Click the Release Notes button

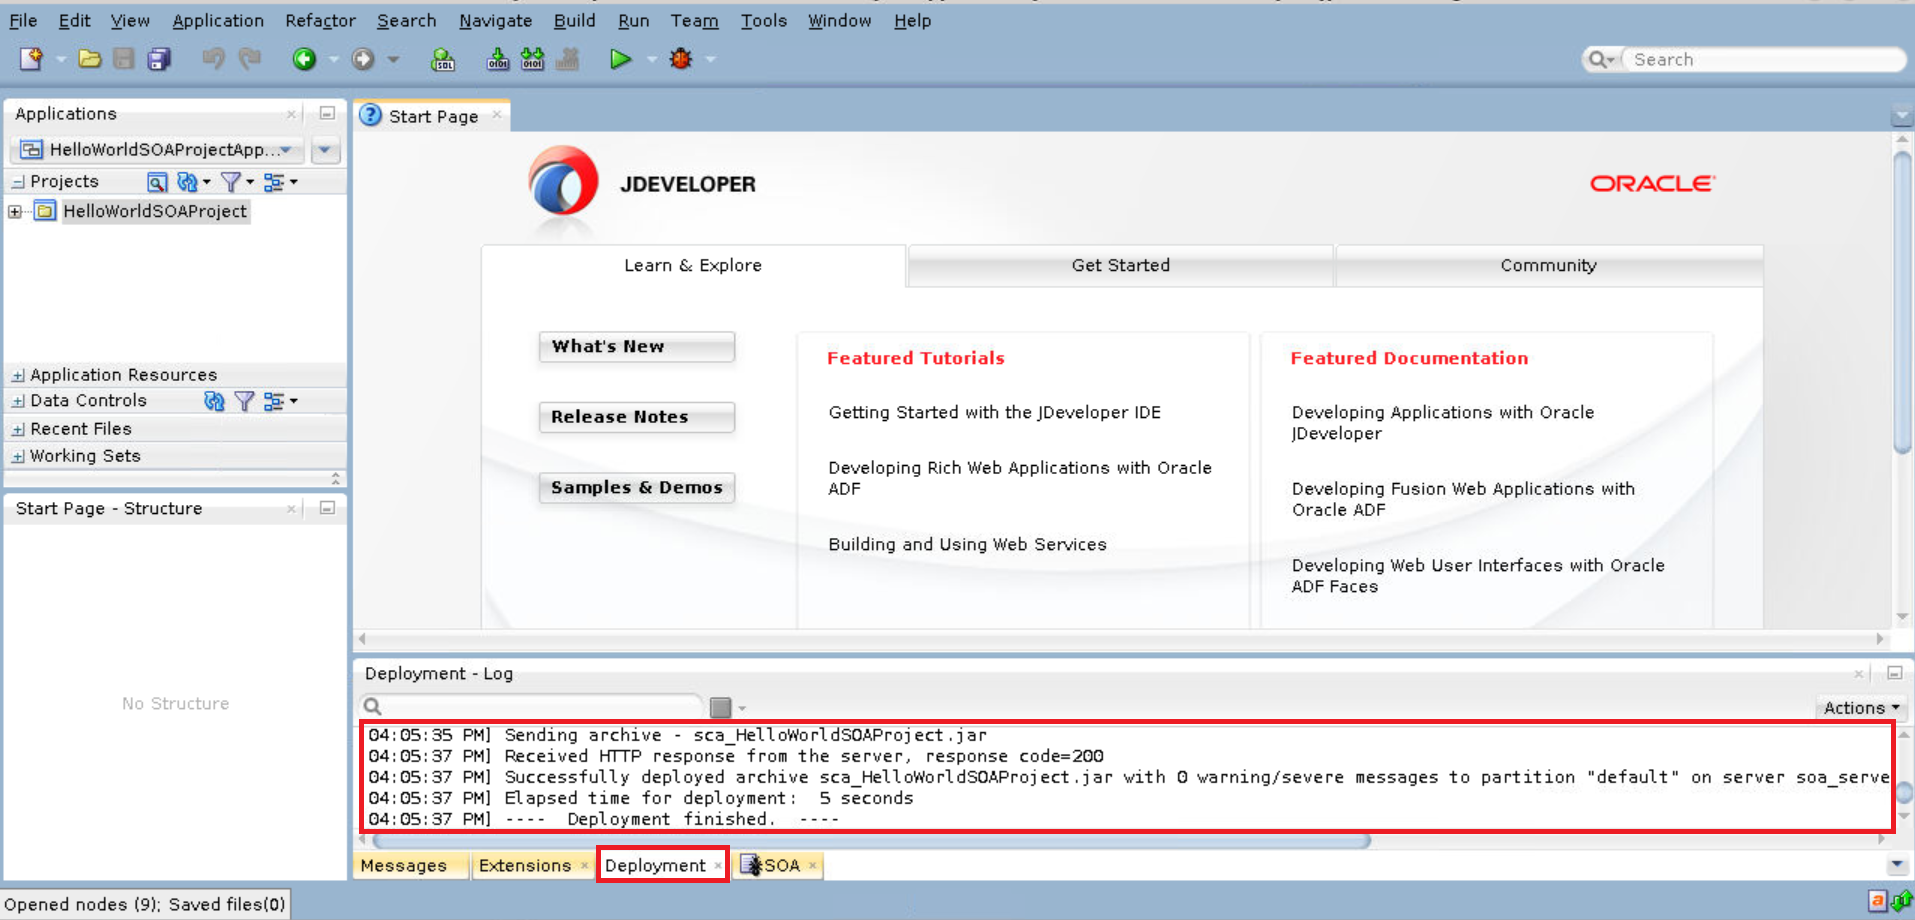(636, 417)
